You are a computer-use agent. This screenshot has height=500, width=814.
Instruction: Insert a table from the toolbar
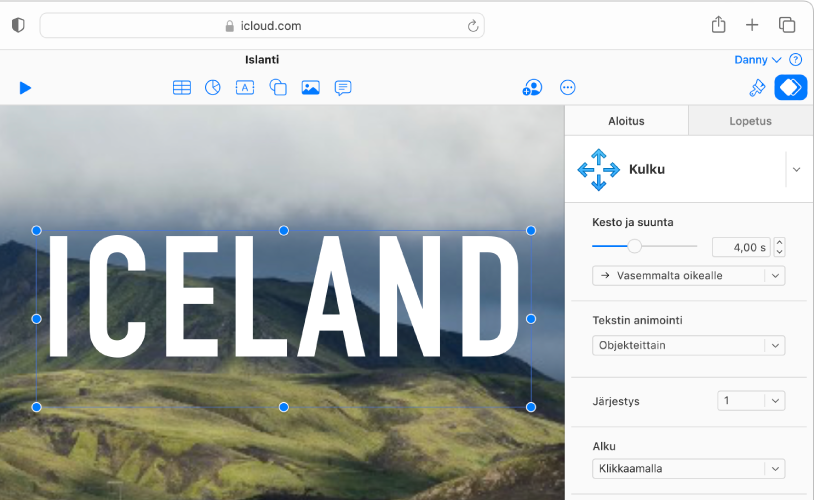tap(182, 88)
